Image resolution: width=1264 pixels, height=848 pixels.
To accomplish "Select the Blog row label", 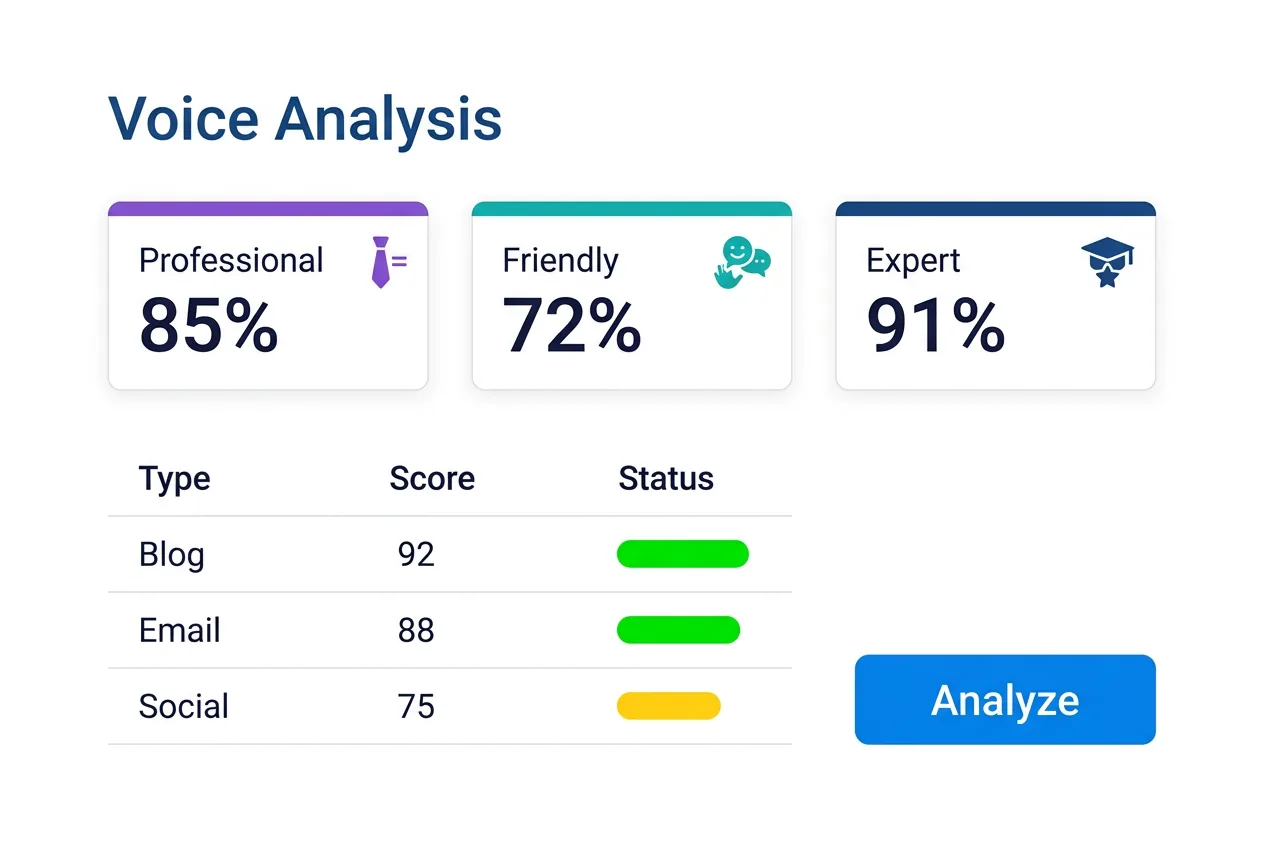I will [x=172, y=554].
